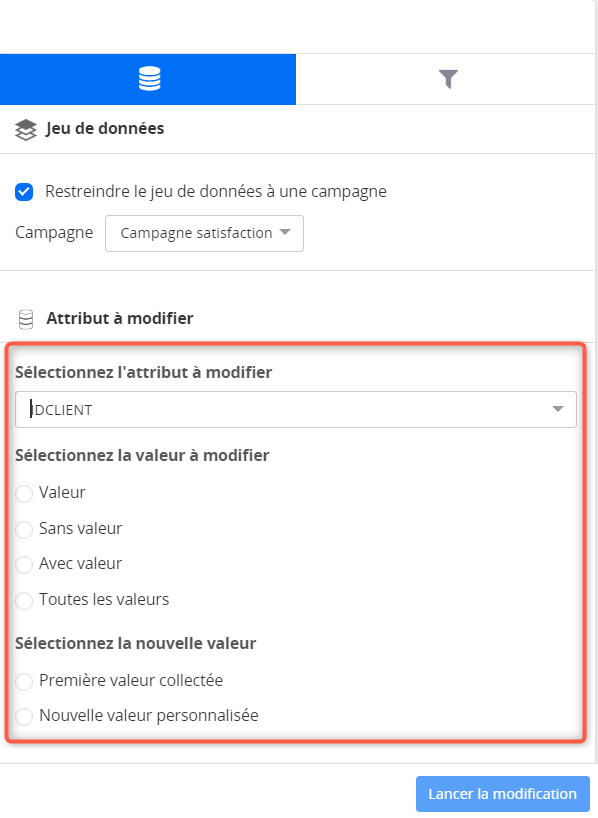Click the Jeu de données section header

(105, 128)
